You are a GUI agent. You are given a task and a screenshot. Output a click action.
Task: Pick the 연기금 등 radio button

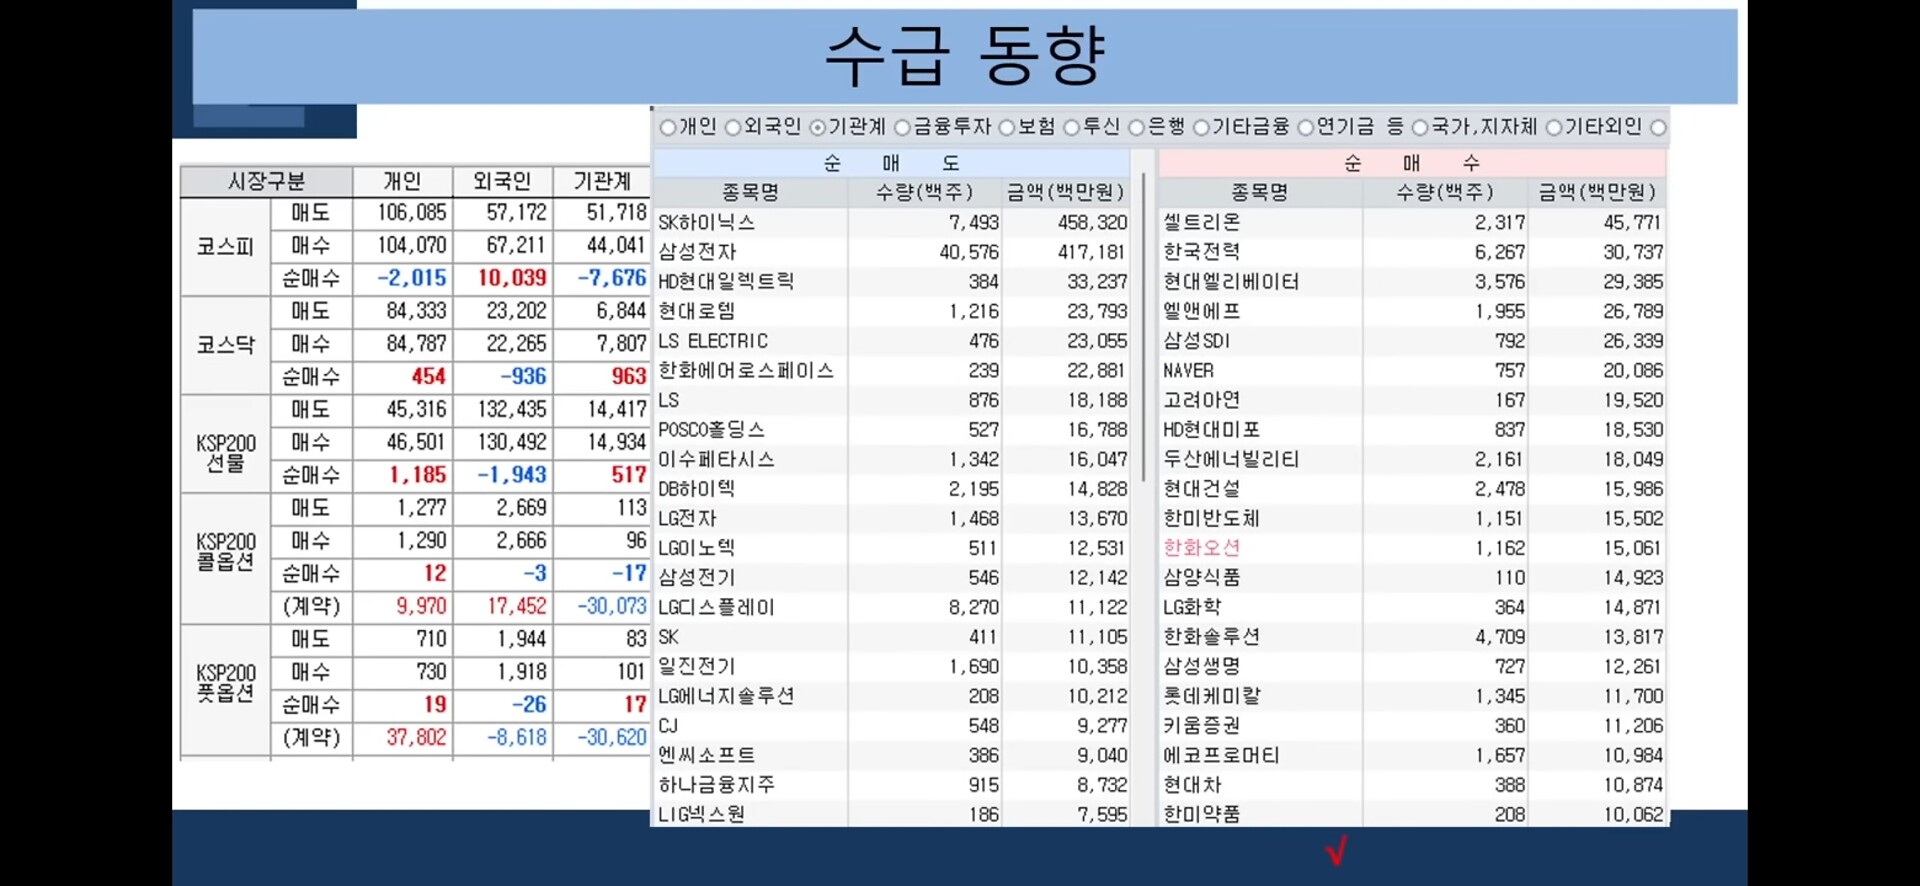1306,127
